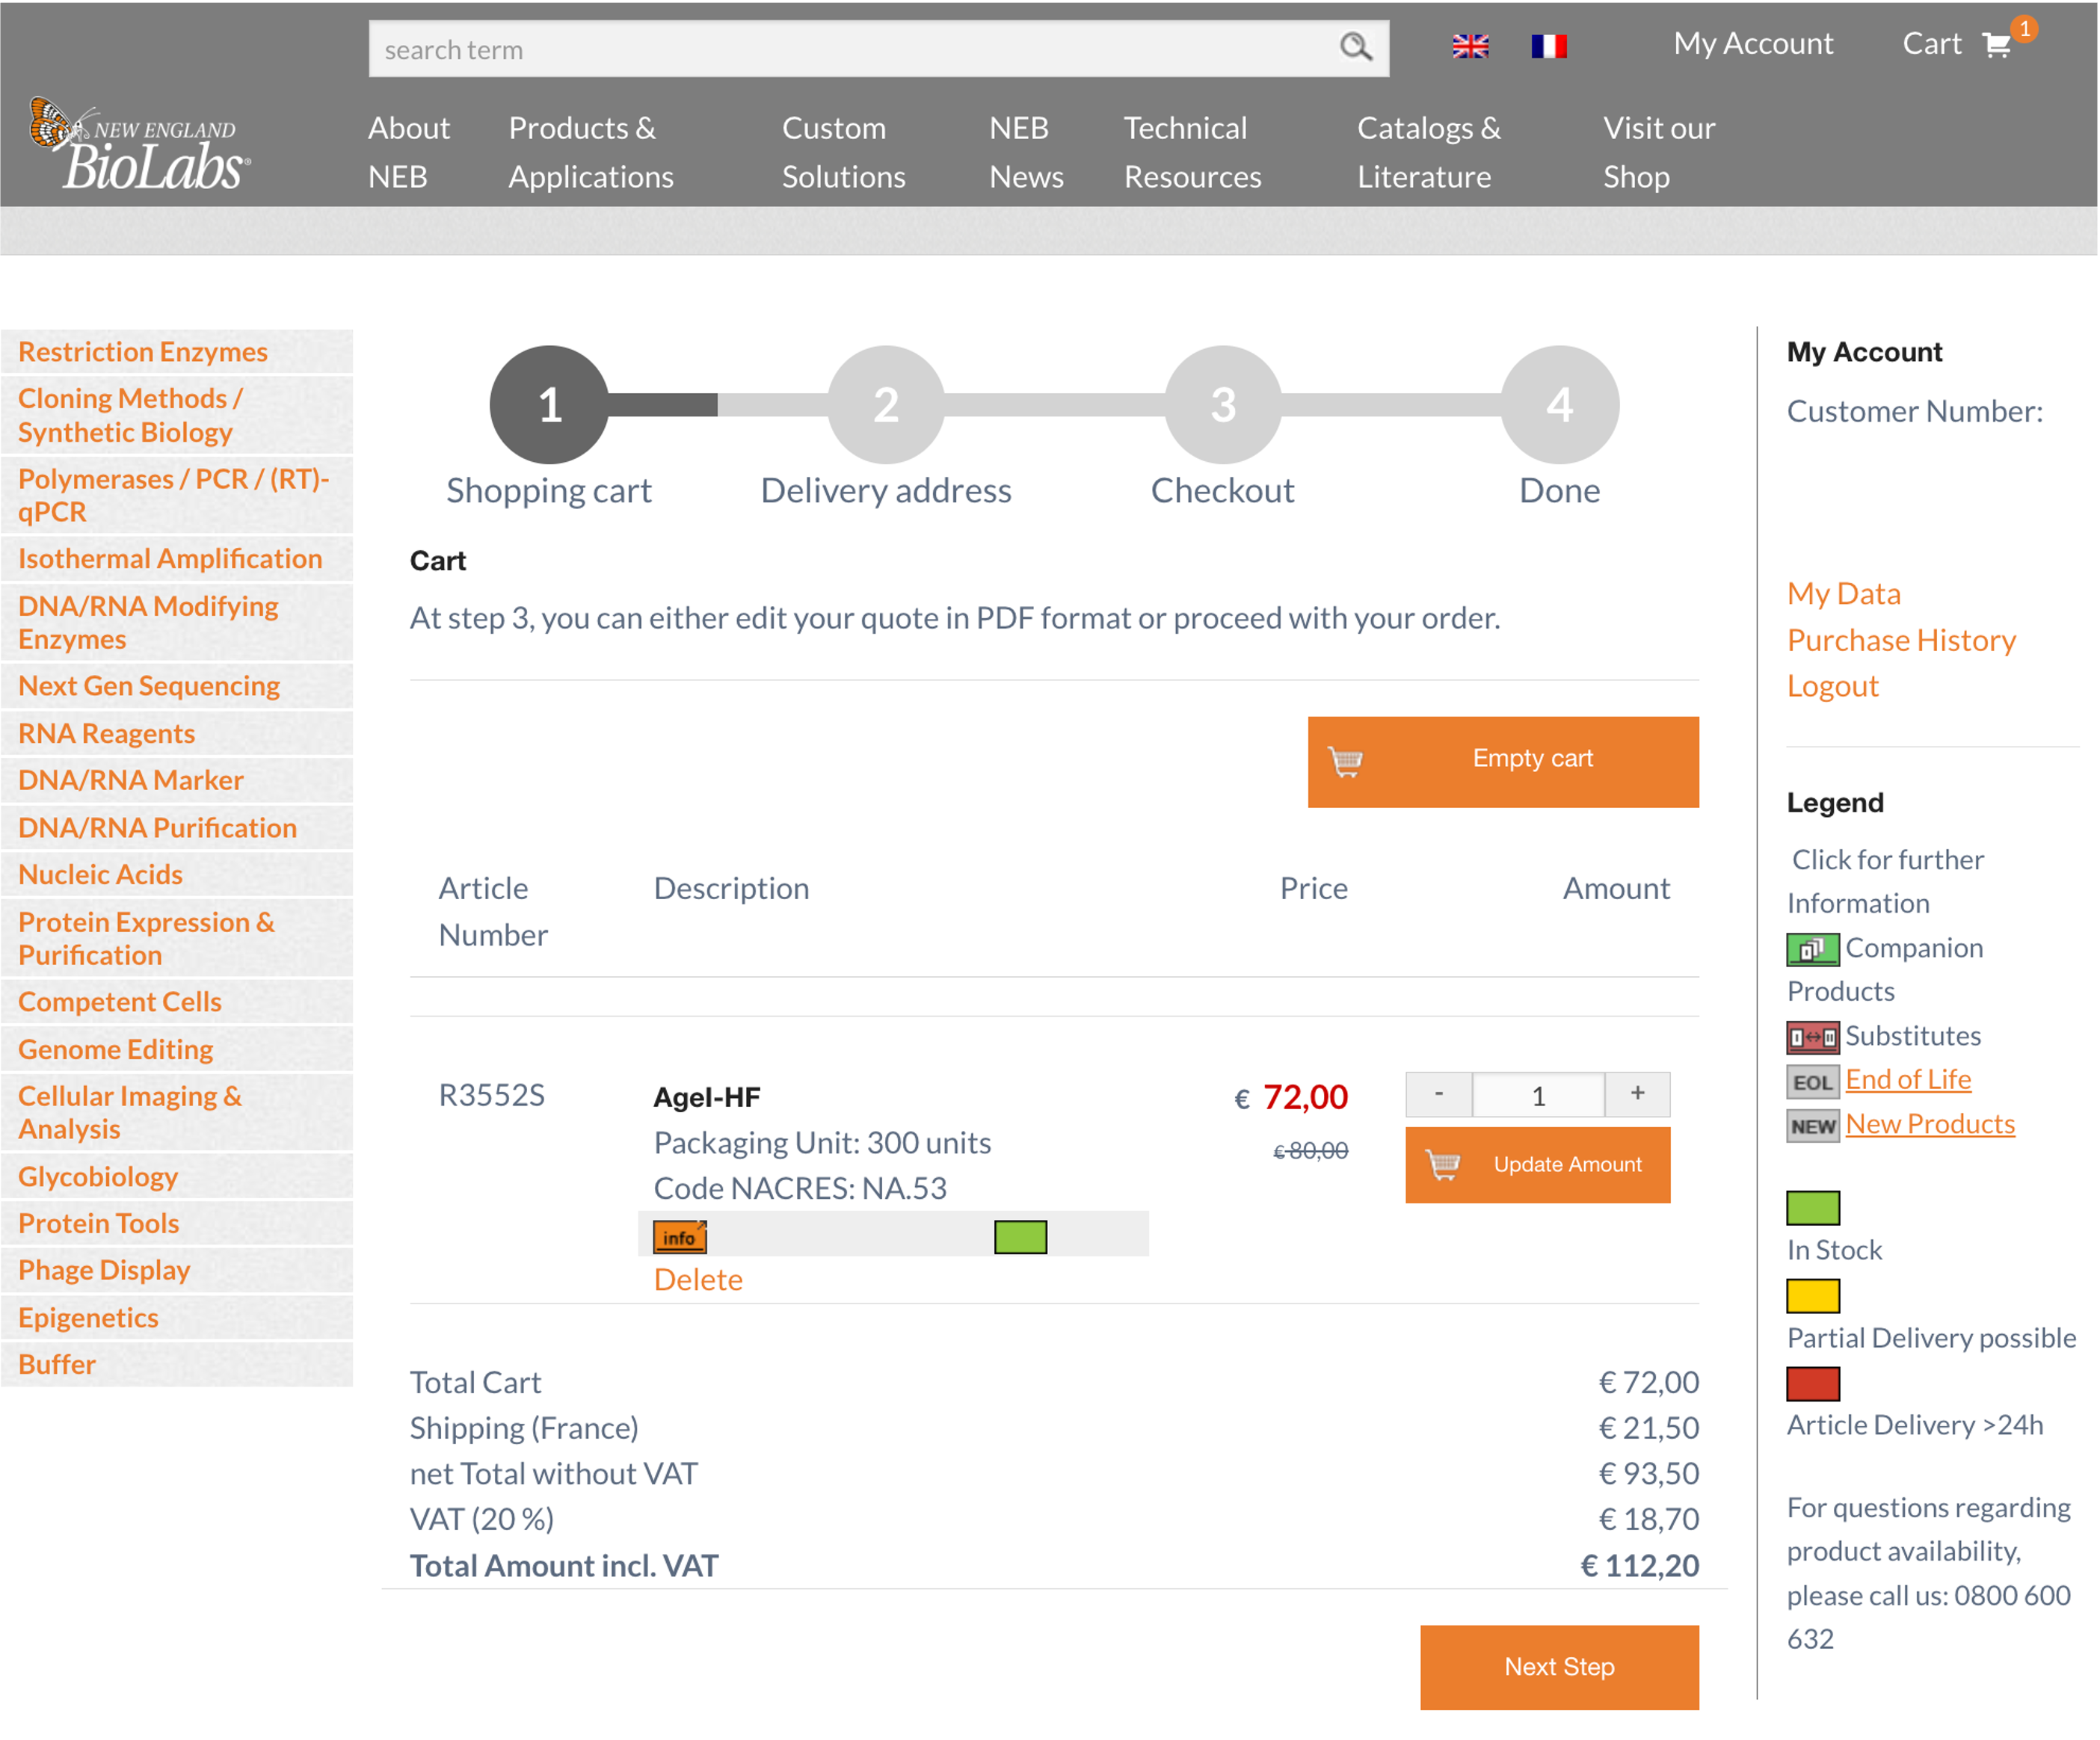Image resolution: width=2100 pixels, height=1740 pixels.
Task: Open My Account in header
Action: click(x=1753, y=44)
